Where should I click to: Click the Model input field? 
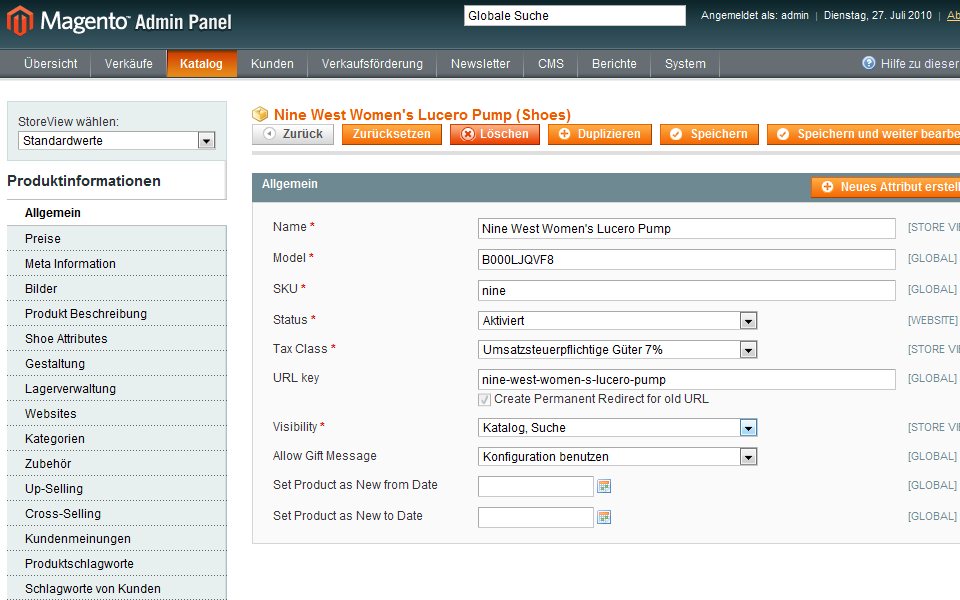[x=686, y=260]
